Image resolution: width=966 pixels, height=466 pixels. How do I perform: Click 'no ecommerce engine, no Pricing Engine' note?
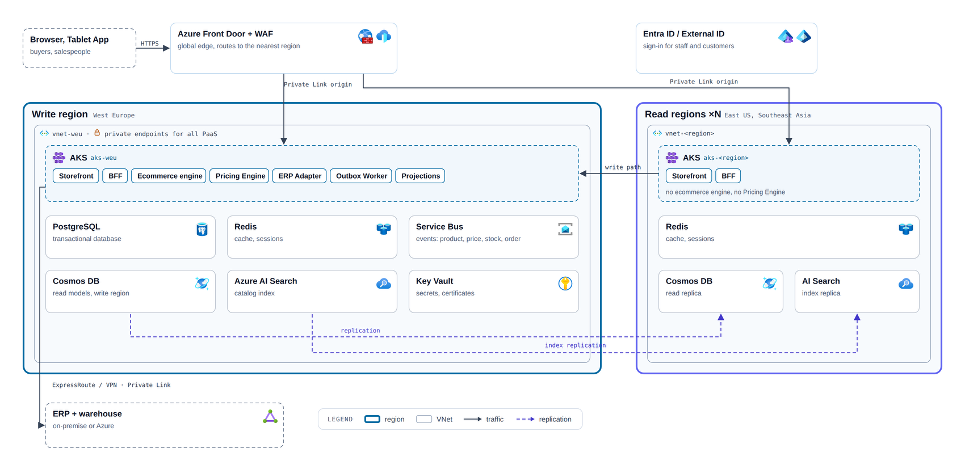point(725,192)
